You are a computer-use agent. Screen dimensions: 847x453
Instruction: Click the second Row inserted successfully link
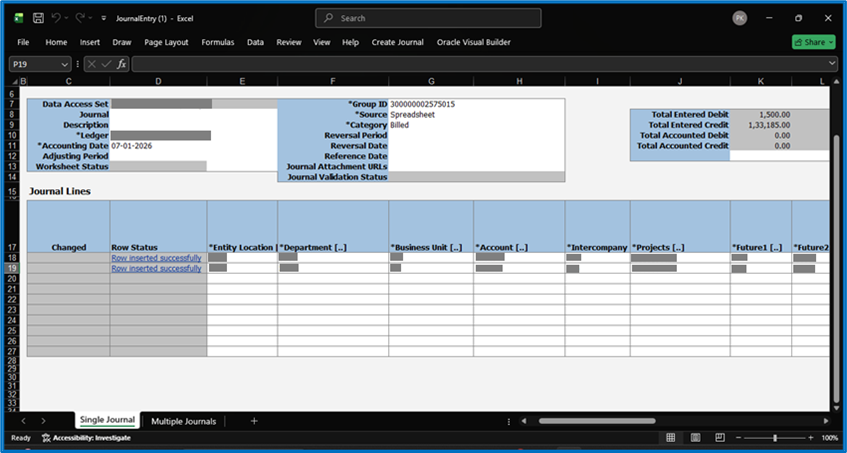click(156, 268)
